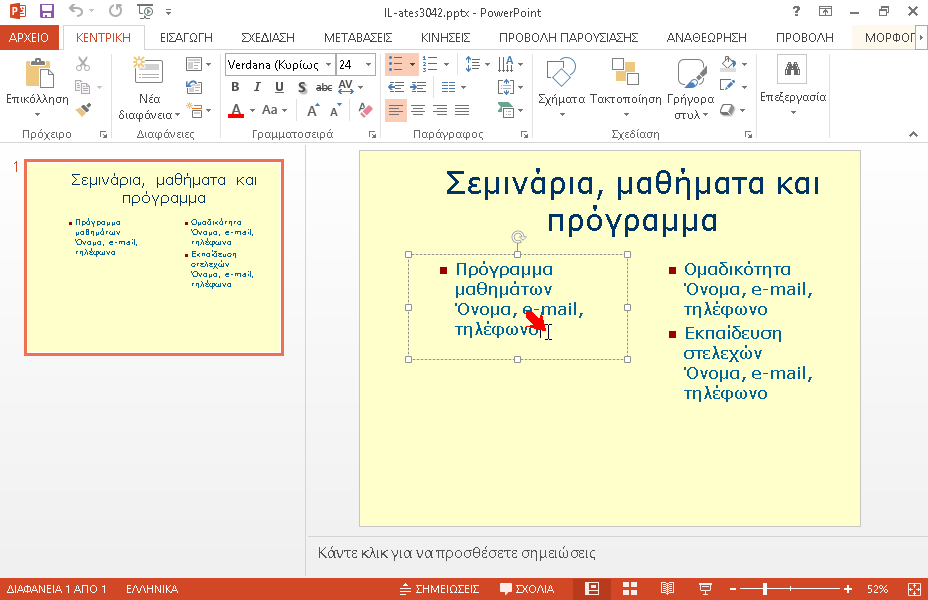The height and width of the screenshot is (600, 928).
Task: Start slideshow from beginning icon
Action: click(x=145, y=11)
